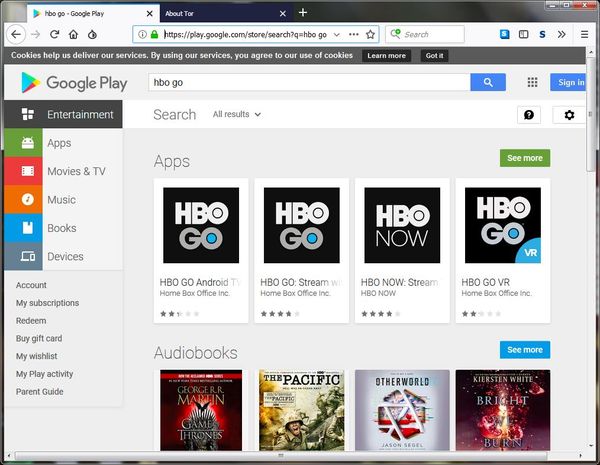Viewport: 600px width, 465px height.
Task: Open the HBO GO Android TV app card
Action: click(201, 251)
